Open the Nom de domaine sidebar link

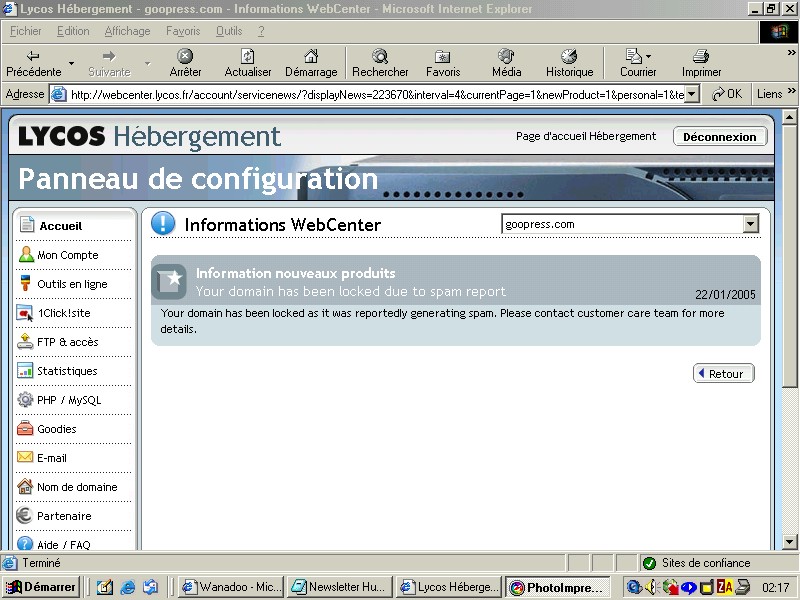(77, 487)
